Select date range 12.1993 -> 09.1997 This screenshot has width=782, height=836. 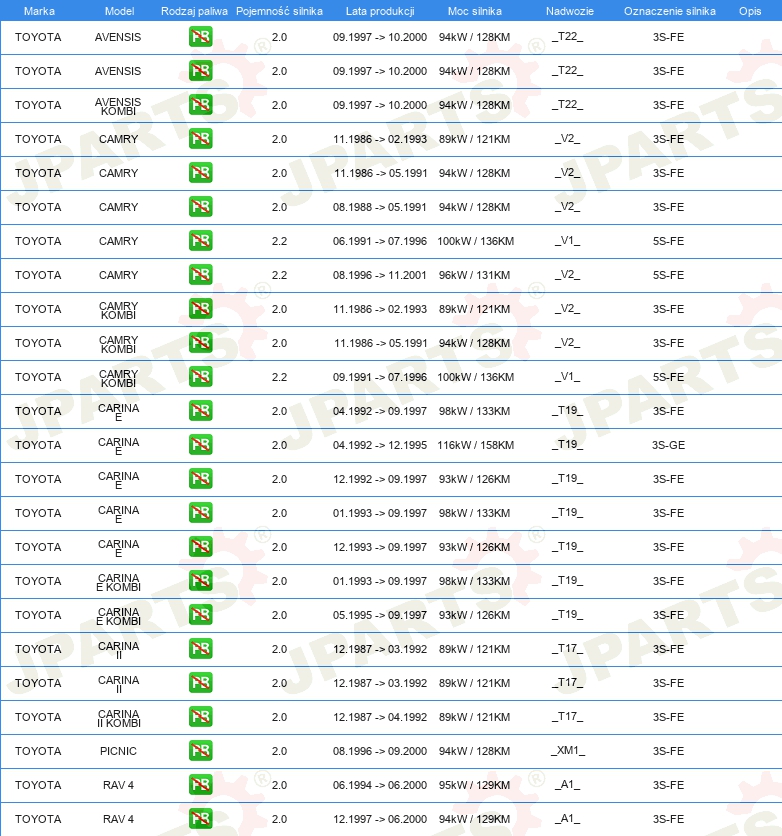click(x=380, y=547)
